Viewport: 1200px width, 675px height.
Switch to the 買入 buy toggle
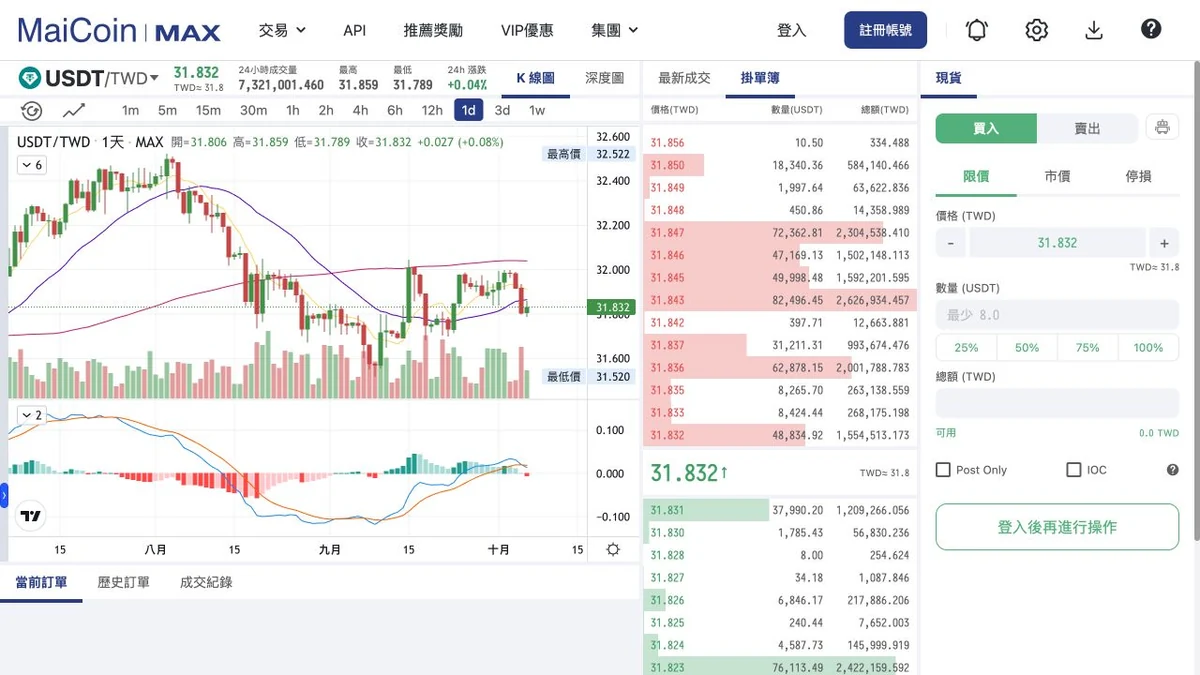(x=986, y=128)
